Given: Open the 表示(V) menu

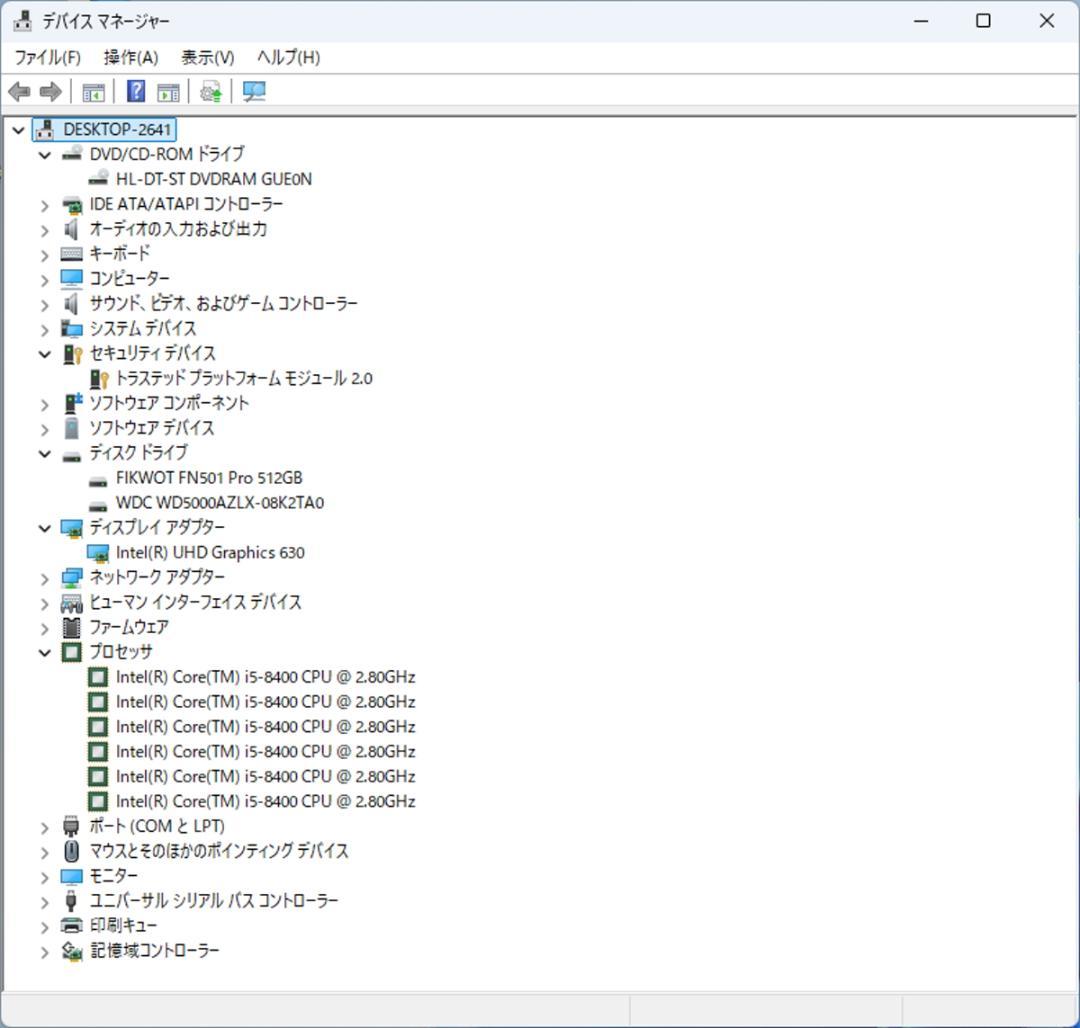Looking at the screenshot, I should (x=206, y=57).
